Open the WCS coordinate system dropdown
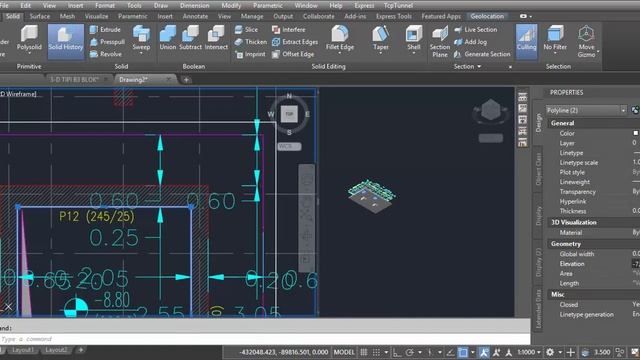Screen dimensions: 640x360 point(289,146)
